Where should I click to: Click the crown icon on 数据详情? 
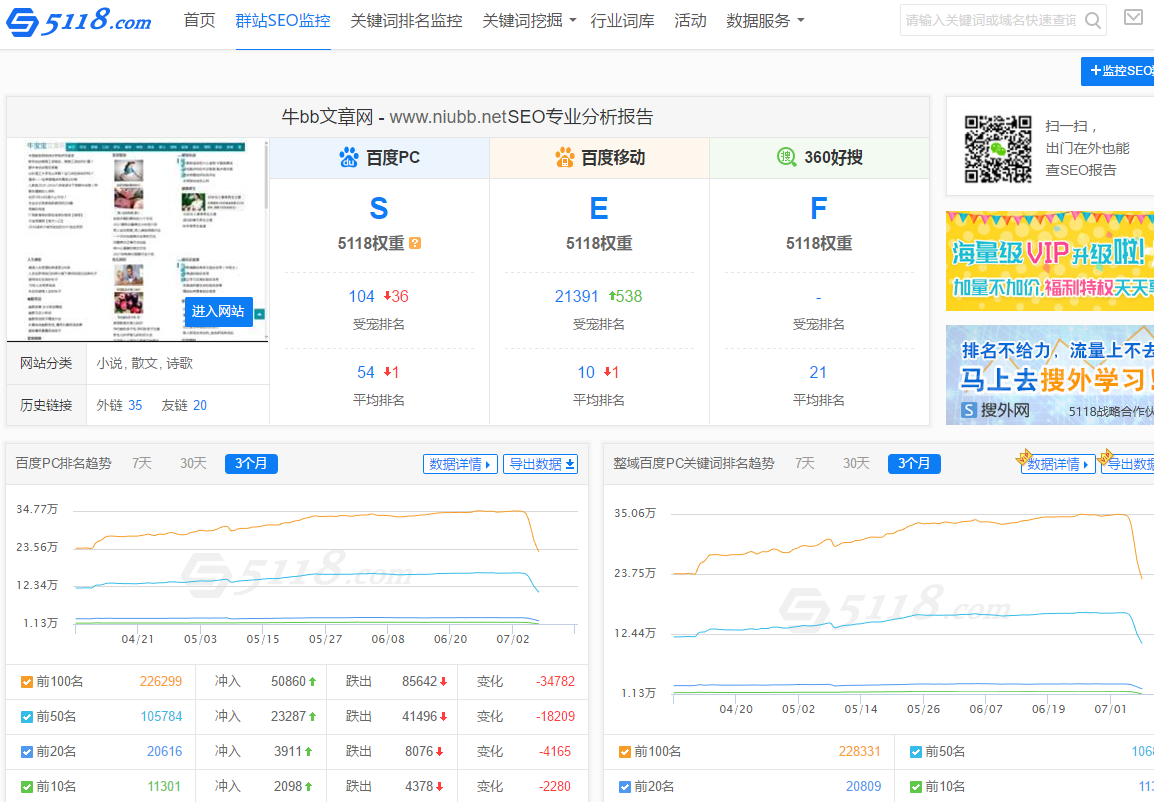tap(1024, 458)
